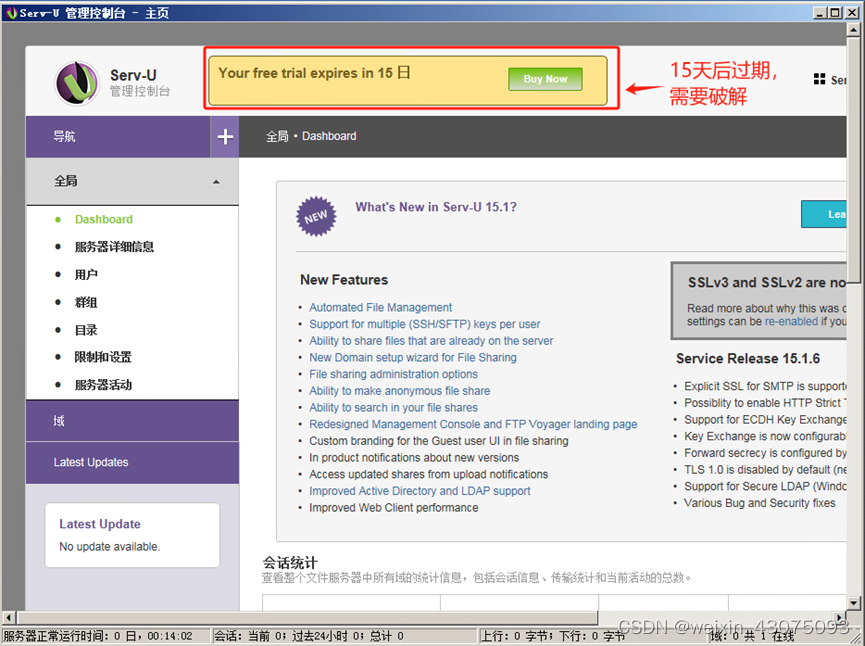The image size is (865, 646).
Task: Click the plus icon next to 导航
Action: coord(225,136)
